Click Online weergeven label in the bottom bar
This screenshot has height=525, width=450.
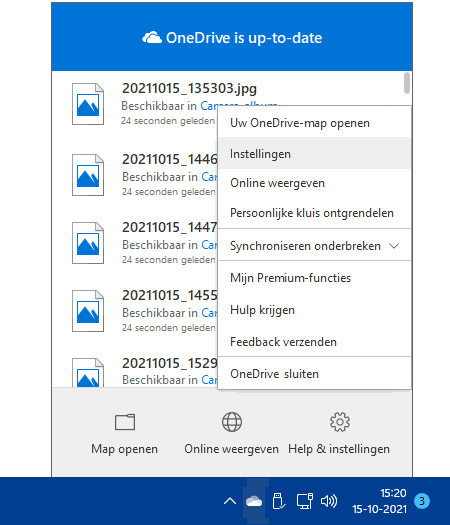point(231,449)
